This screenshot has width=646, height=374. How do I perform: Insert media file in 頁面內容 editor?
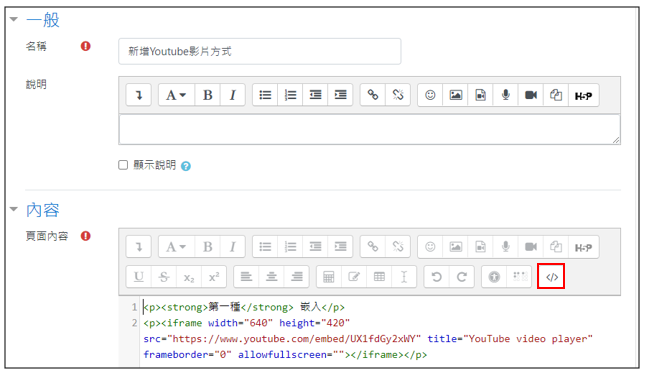coord(481,247)
